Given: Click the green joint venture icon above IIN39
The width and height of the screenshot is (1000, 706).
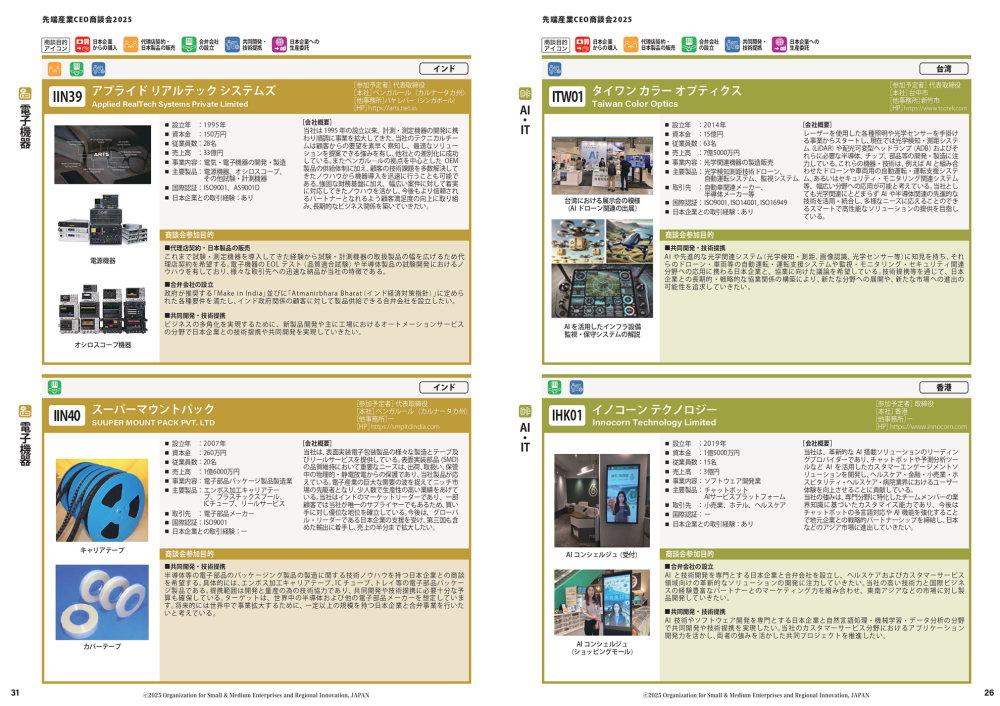Looking at the screenshot, I should (x=75, y=69).
